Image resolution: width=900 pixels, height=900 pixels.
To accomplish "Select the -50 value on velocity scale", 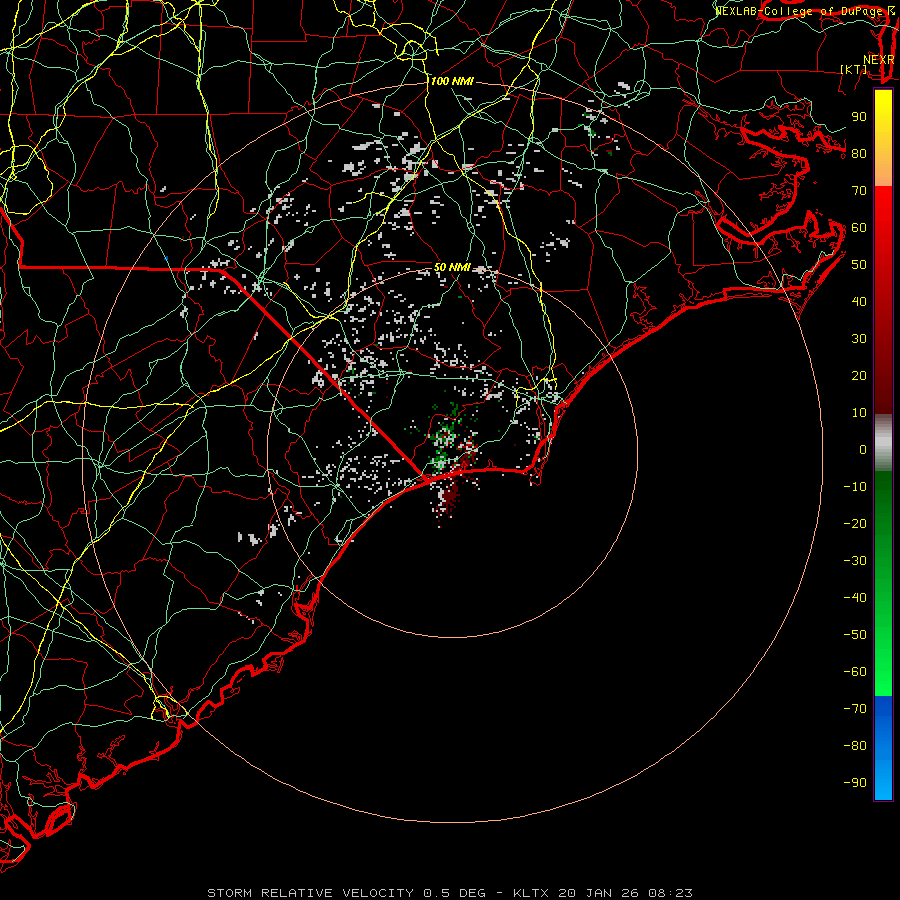I will [855, 635].
